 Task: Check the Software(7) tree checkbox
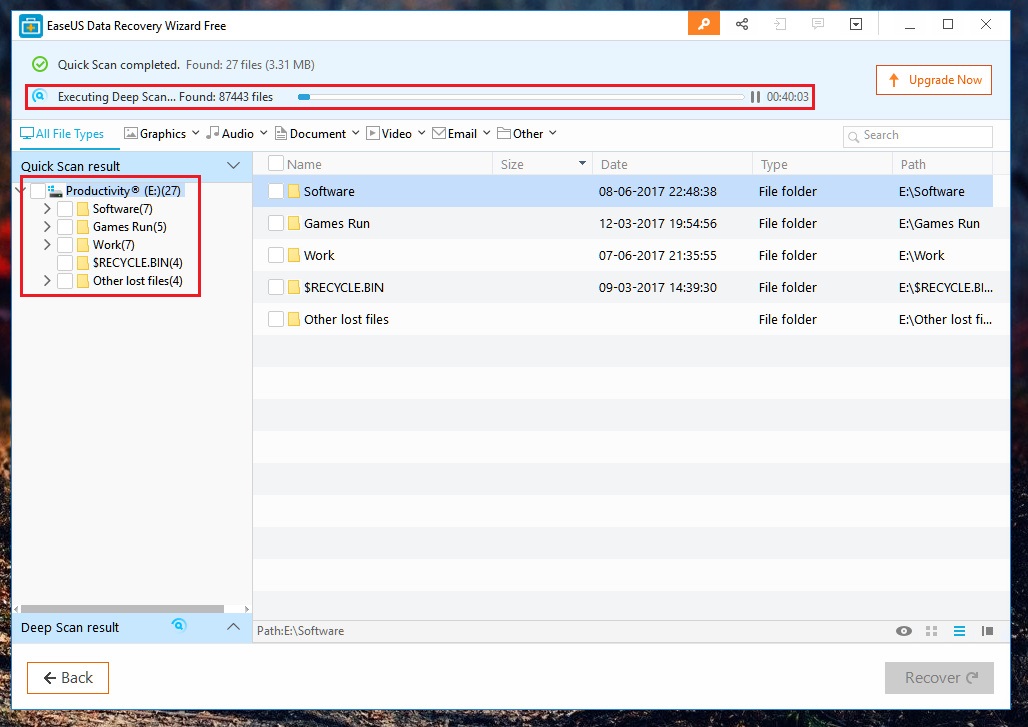point(65,209)
